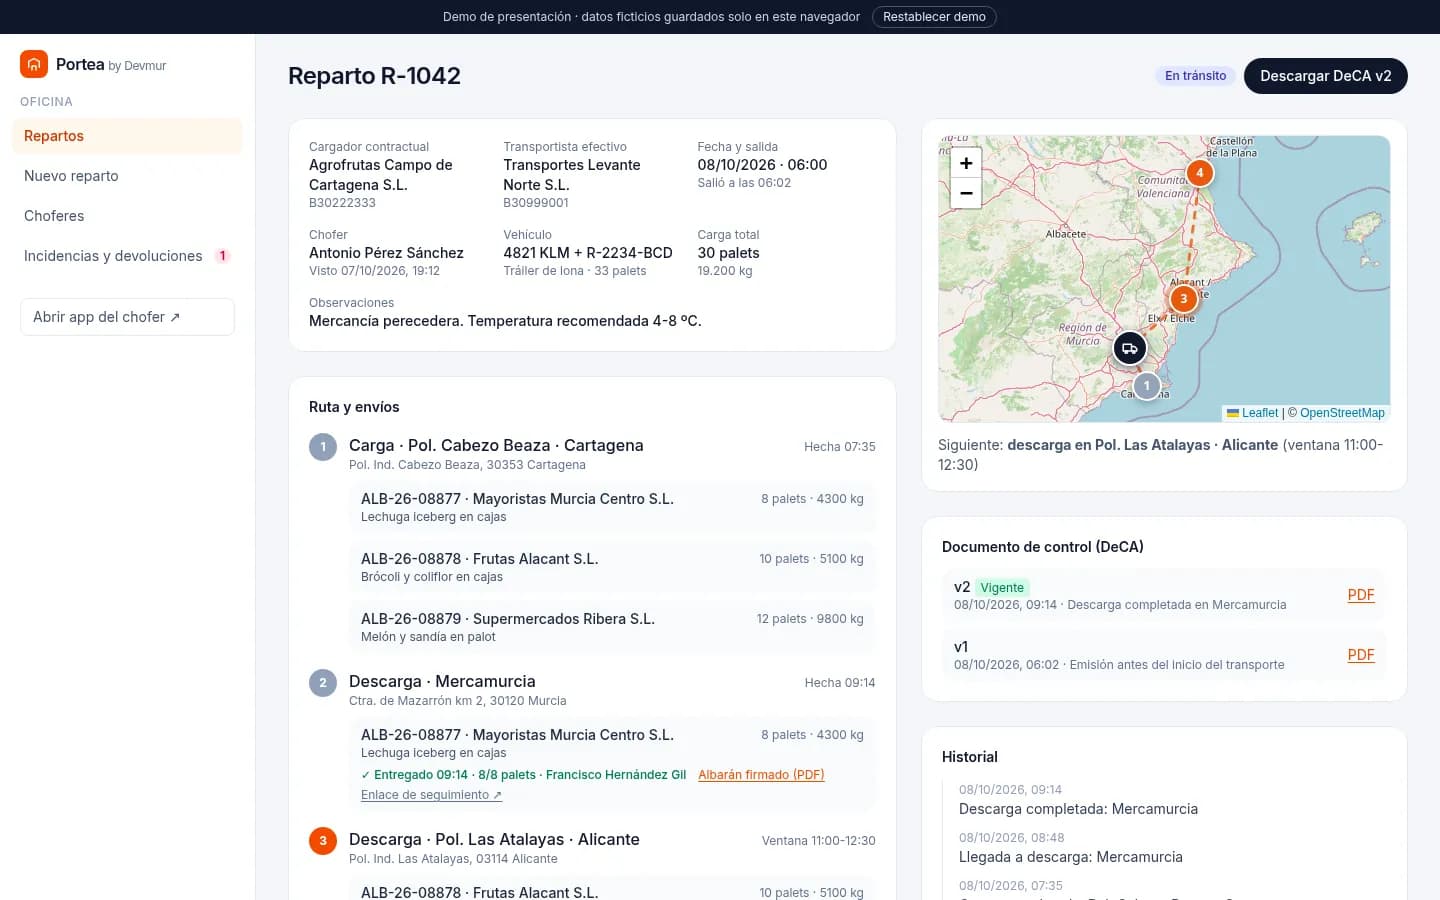Click route step 1 circle for Carga
The image size is (1440, 900).
[x=323, y=447]
